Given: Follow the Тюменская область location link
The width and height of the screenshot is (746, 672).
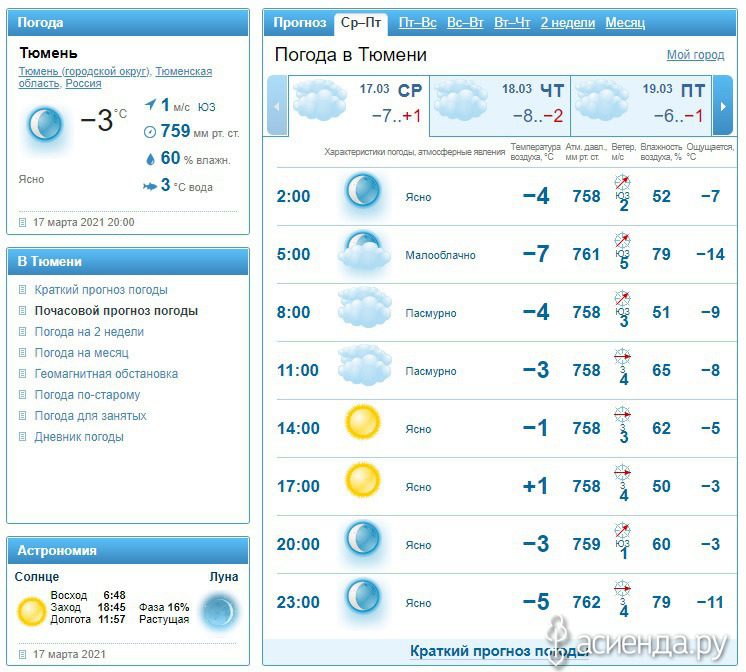Looking at the screenshot, I should [115, 77].
